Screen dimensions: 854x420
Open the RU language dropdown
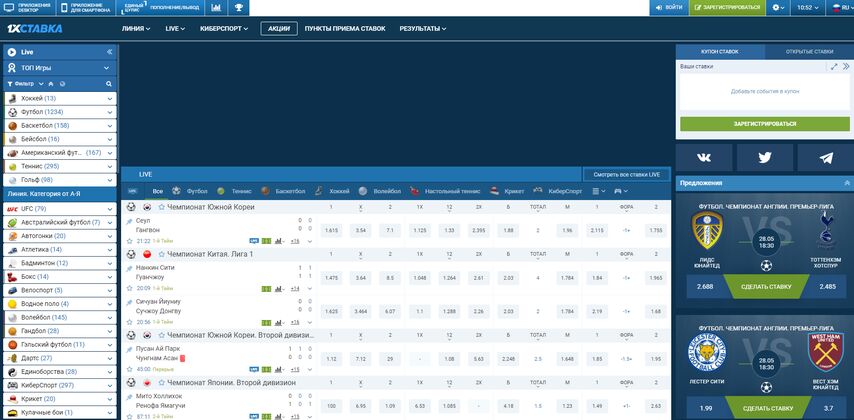pyautogui.click(x=841, y=8)
